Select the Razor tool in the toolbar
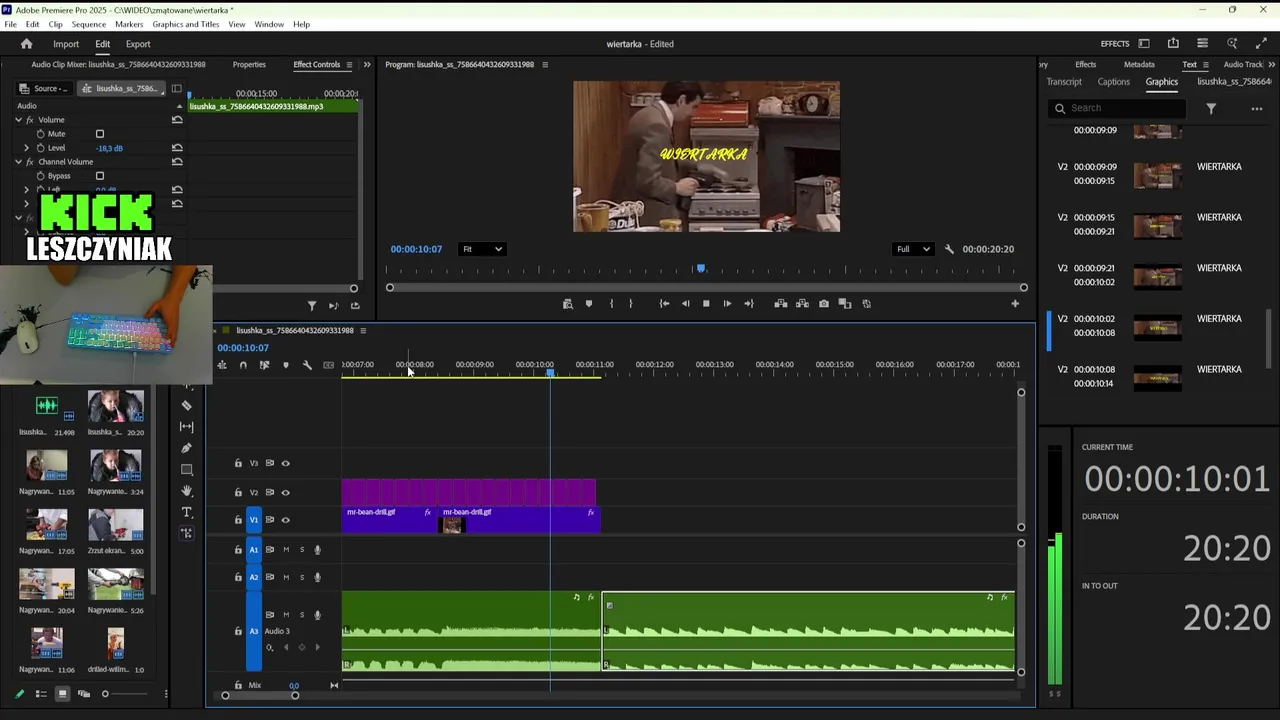1280x720 pixels. (187, 405)
